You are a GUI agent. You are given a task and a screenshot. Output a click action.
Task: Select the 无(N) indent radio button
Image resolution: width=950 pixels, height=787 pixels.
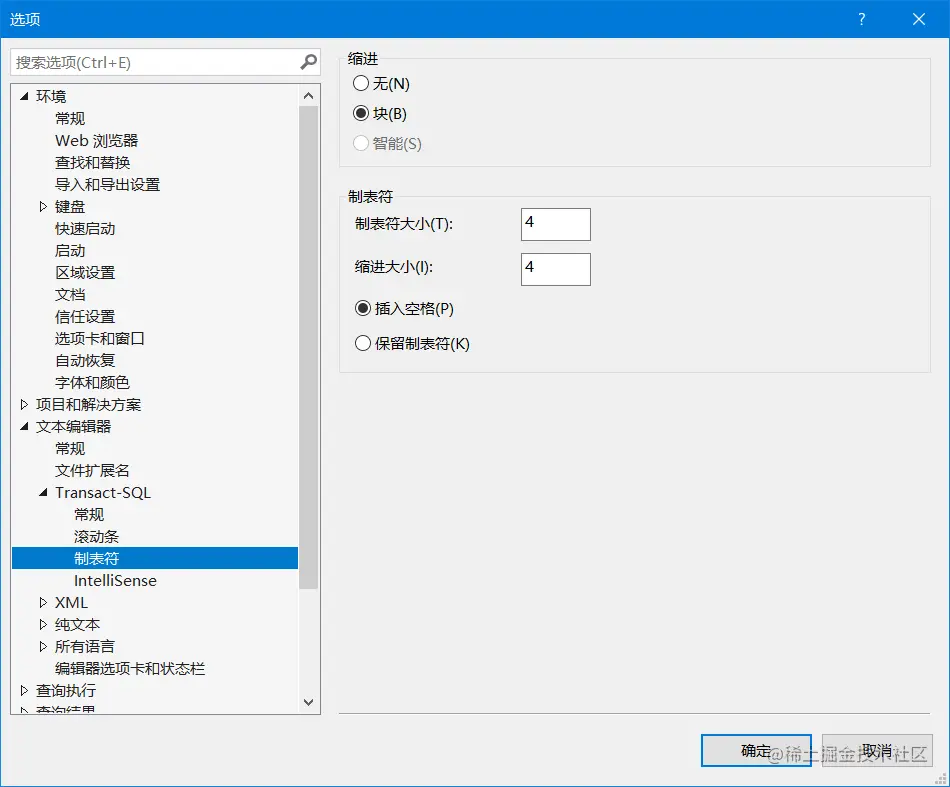361,84
